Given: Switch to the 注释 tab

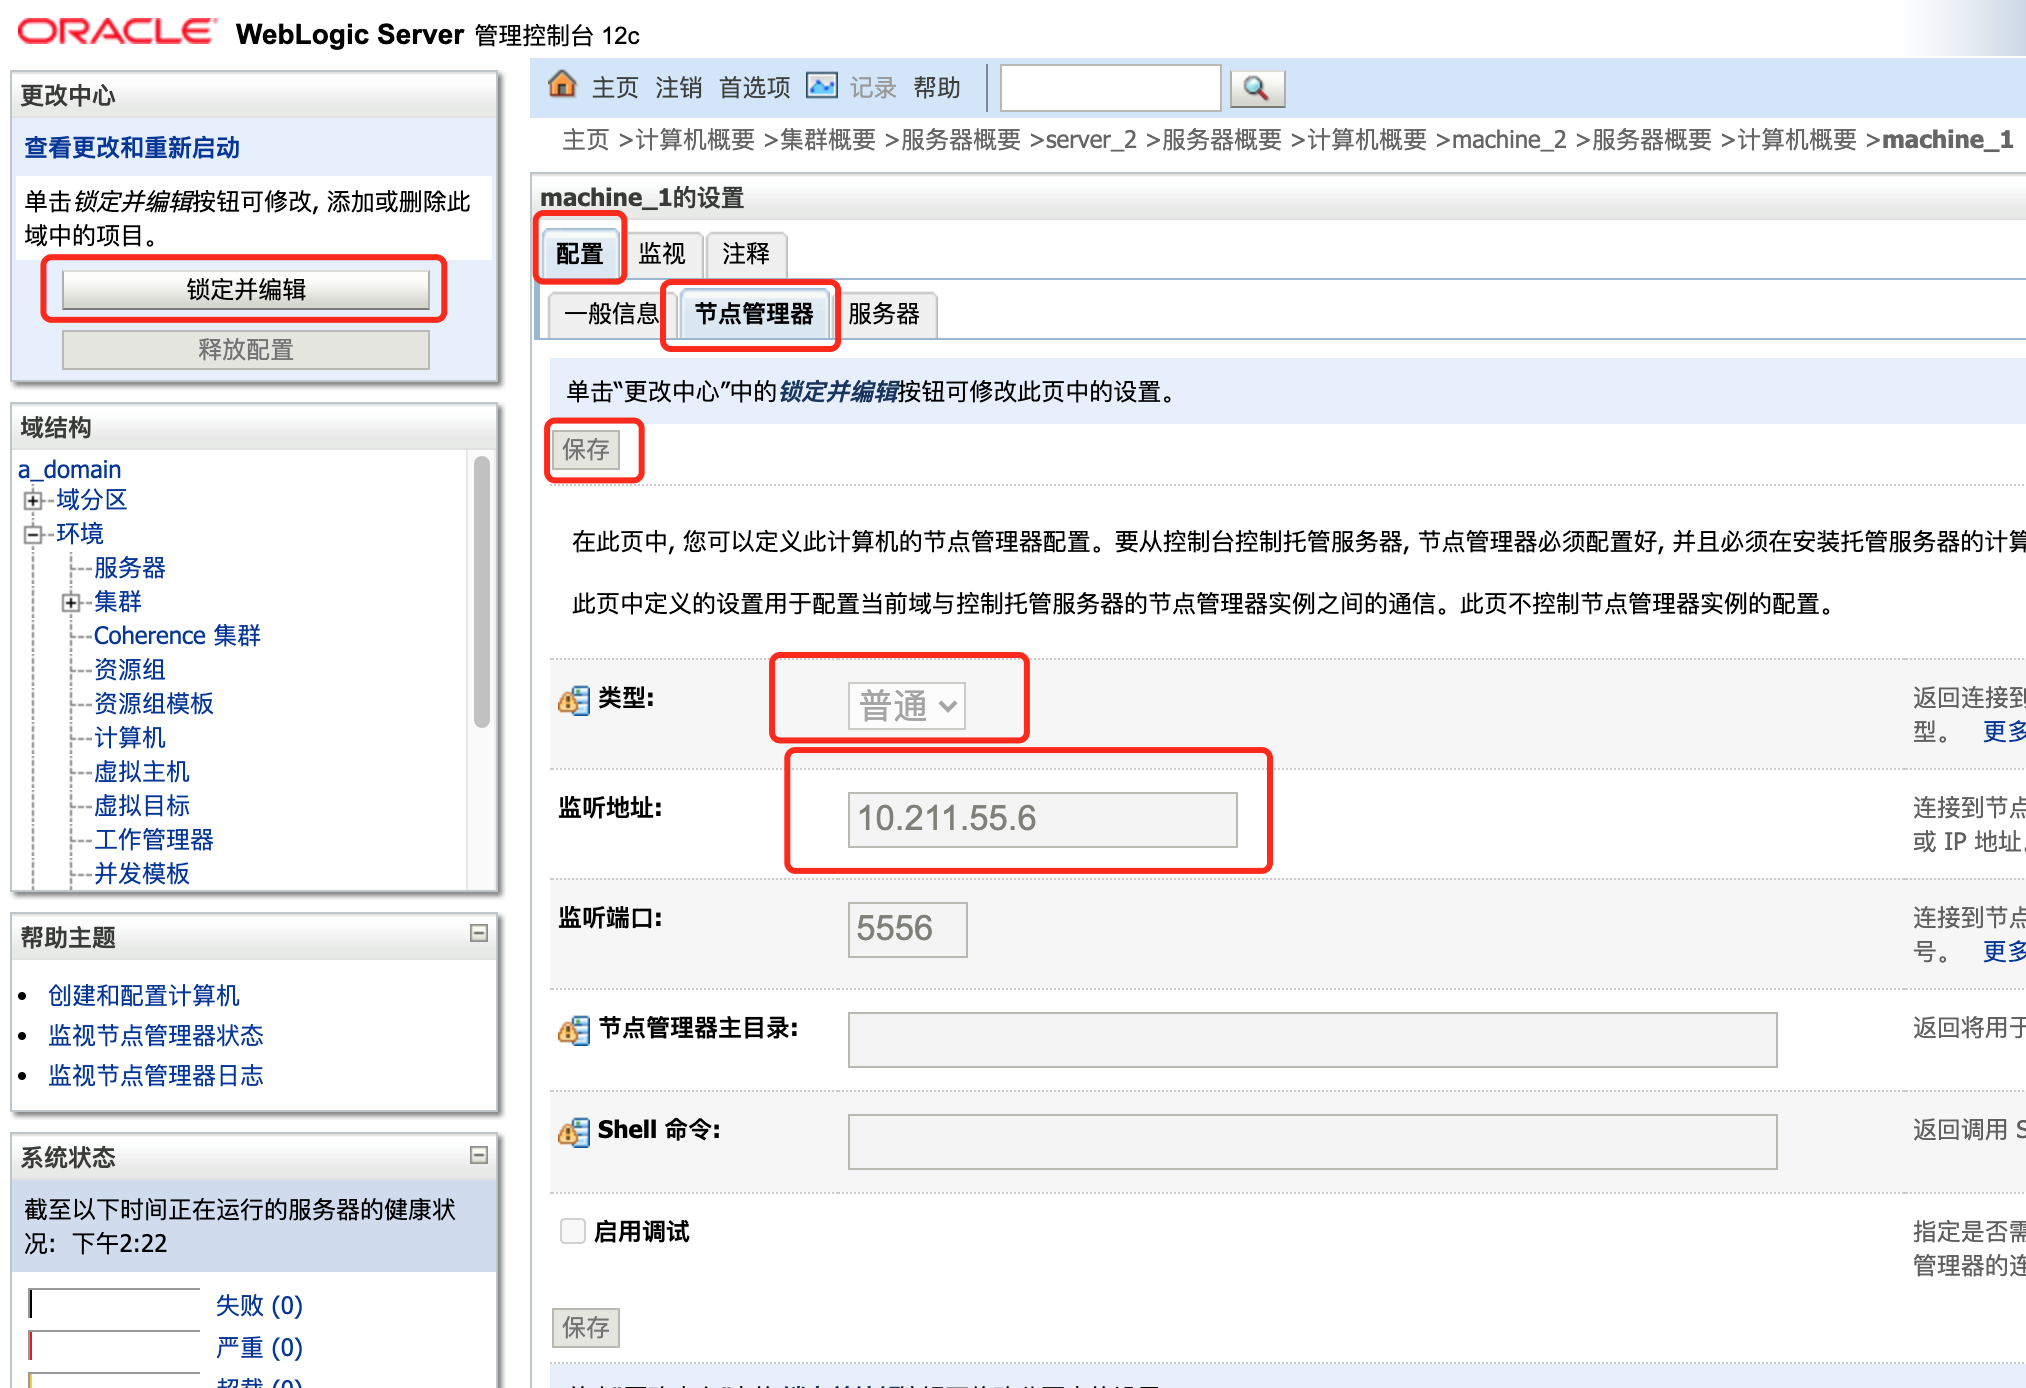Looking at the screenshot, I should (x=746, y=254).
